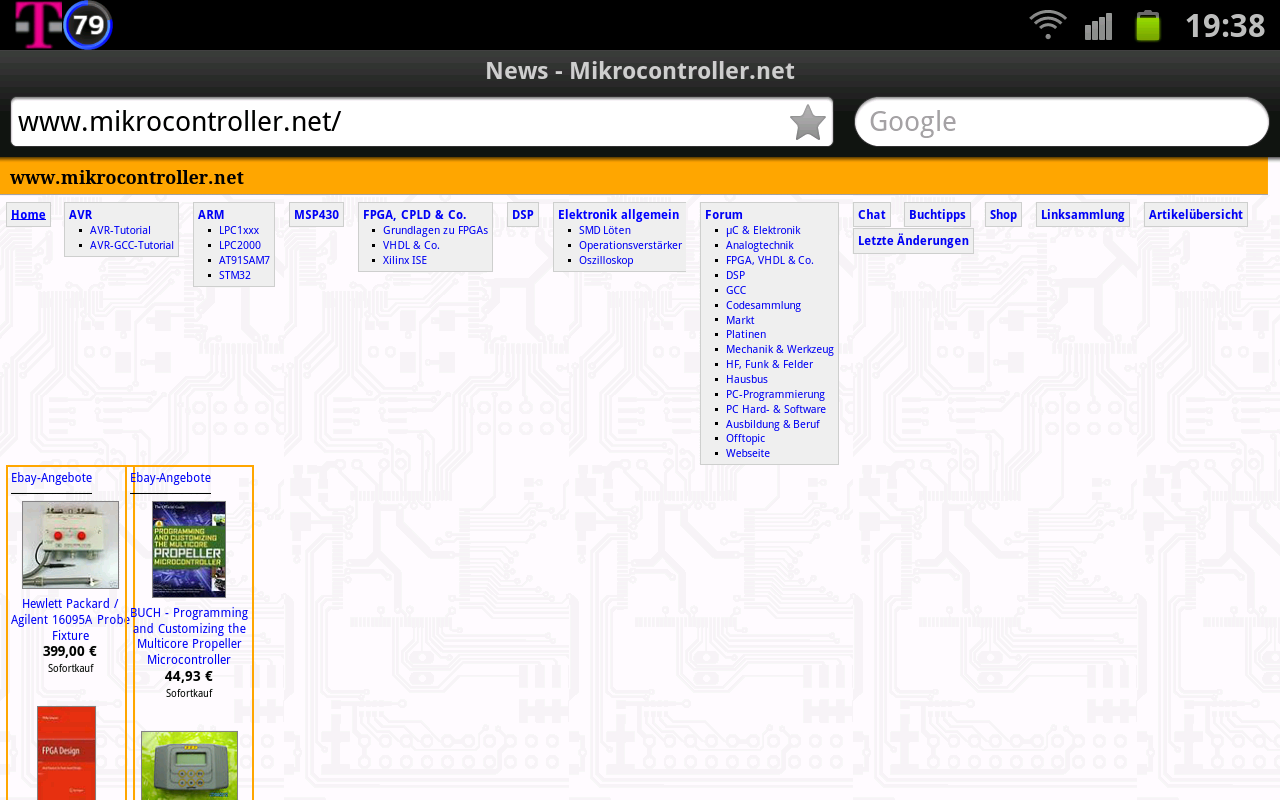Open Grundlagen zu FPGAs link

[x=435, y=230]
